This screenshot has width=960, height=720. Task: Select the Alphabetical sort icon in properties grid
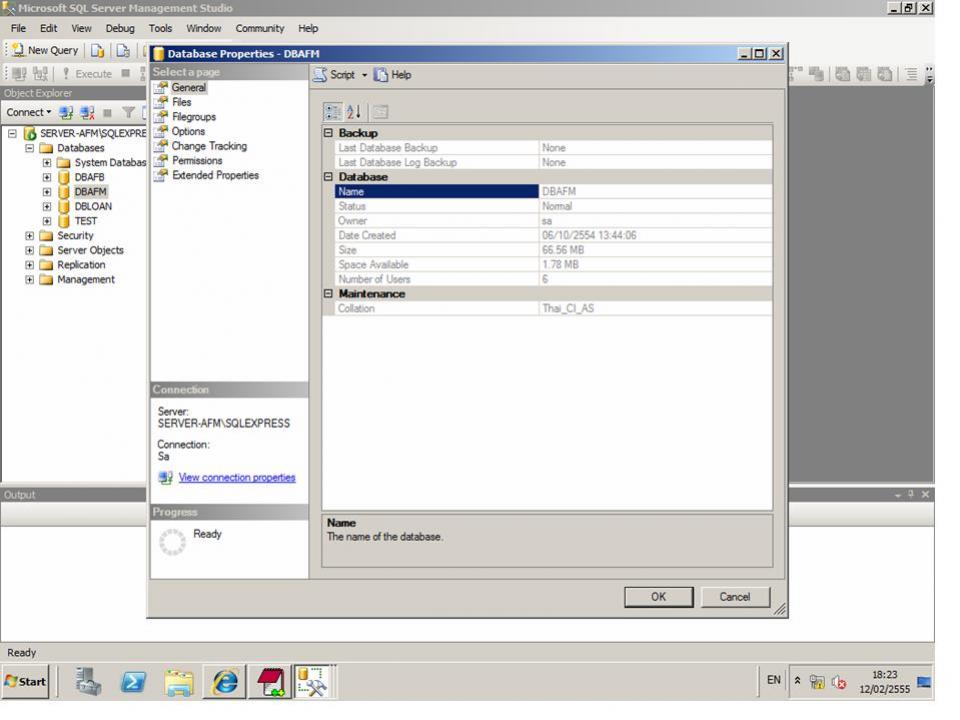tap(354, 112)
